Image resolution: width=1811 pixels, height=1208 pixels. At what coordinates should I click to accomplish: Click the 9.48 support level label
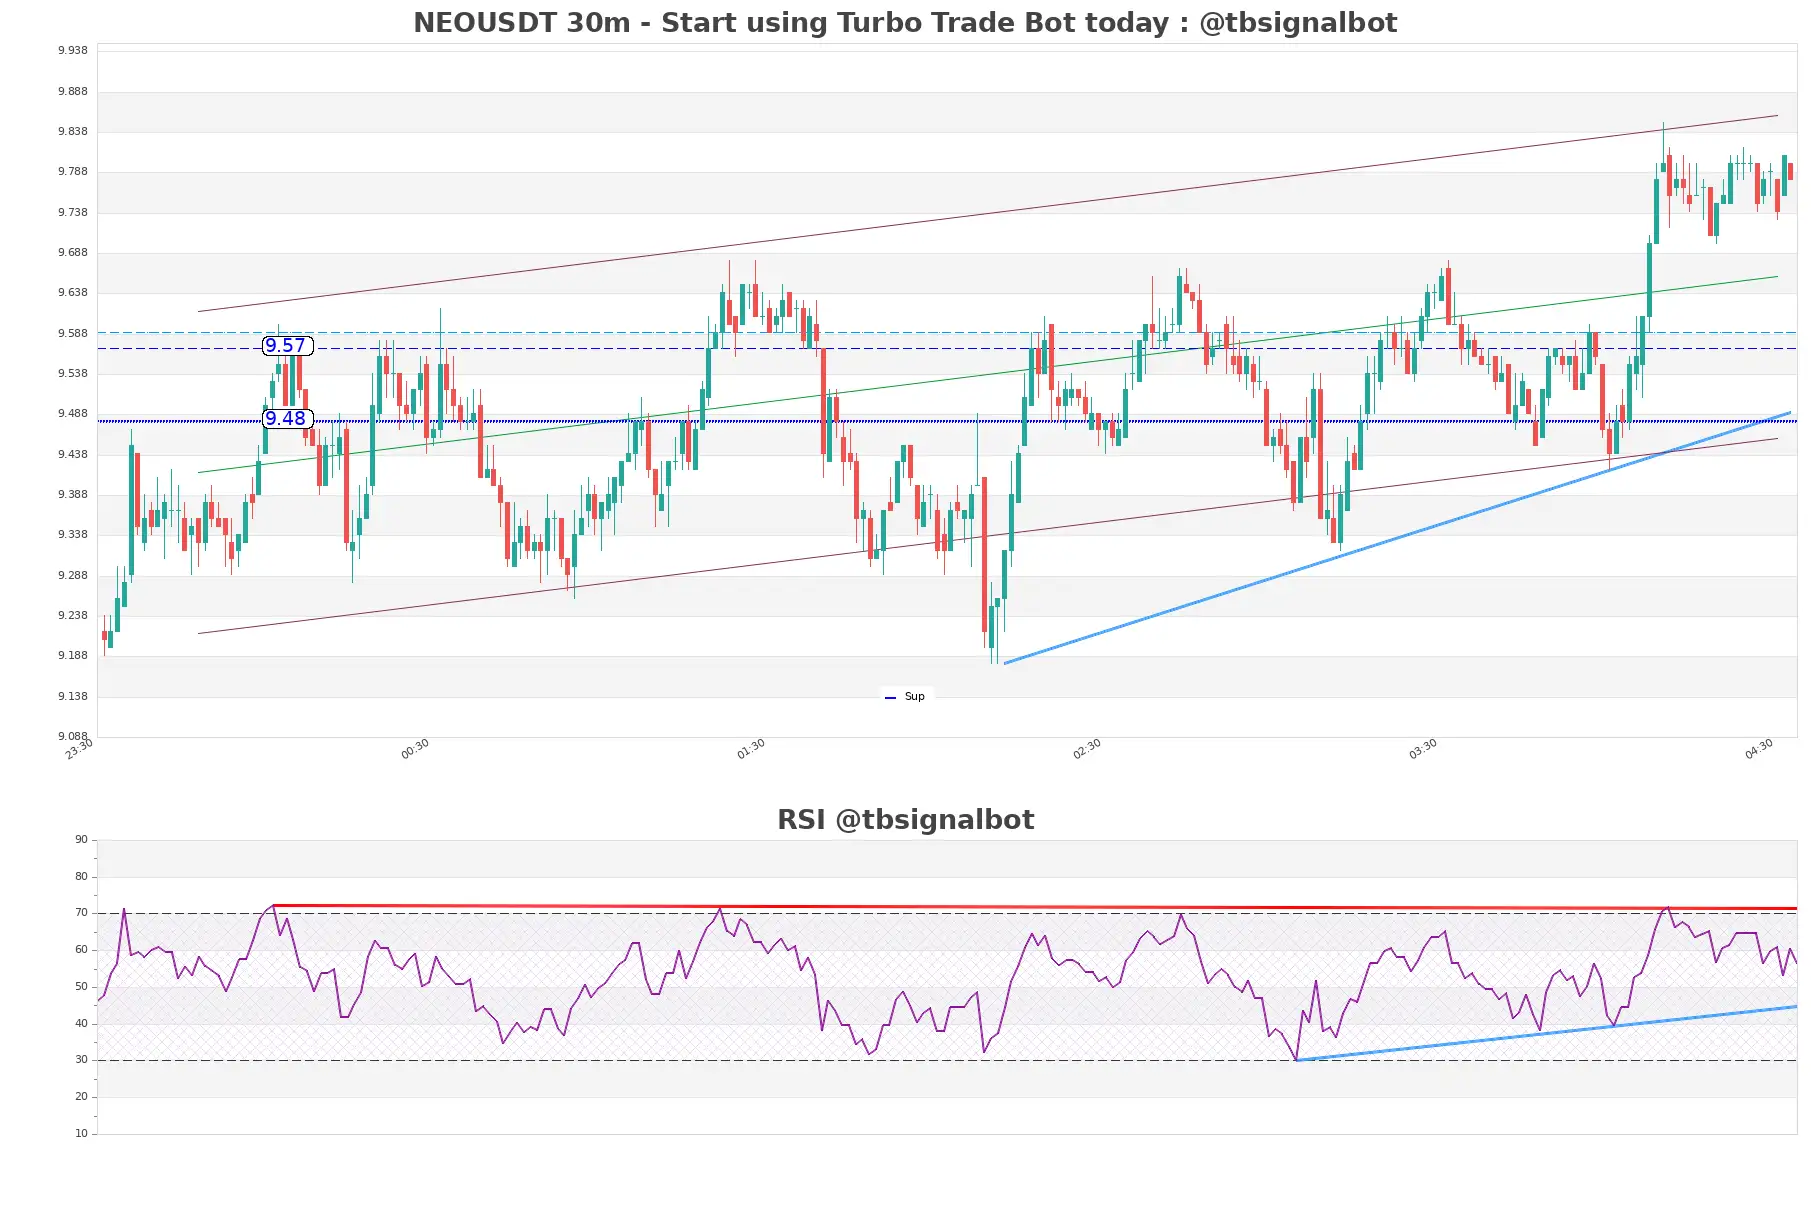click(x=288, y=419)
